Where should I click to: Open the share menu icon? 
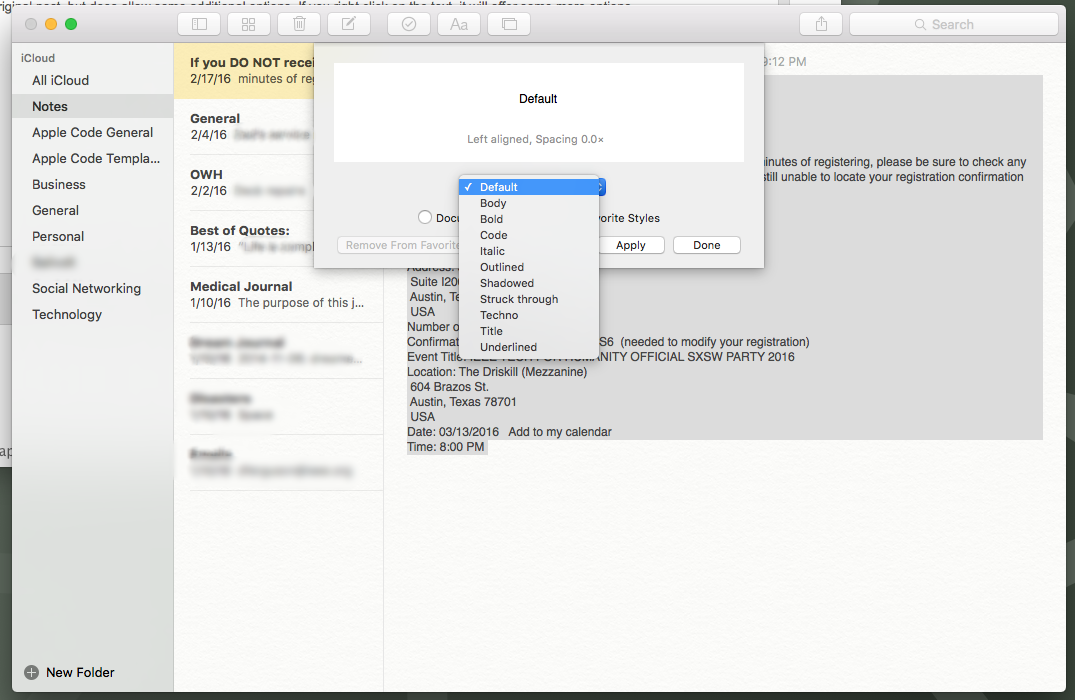click(x=821, y=24)
